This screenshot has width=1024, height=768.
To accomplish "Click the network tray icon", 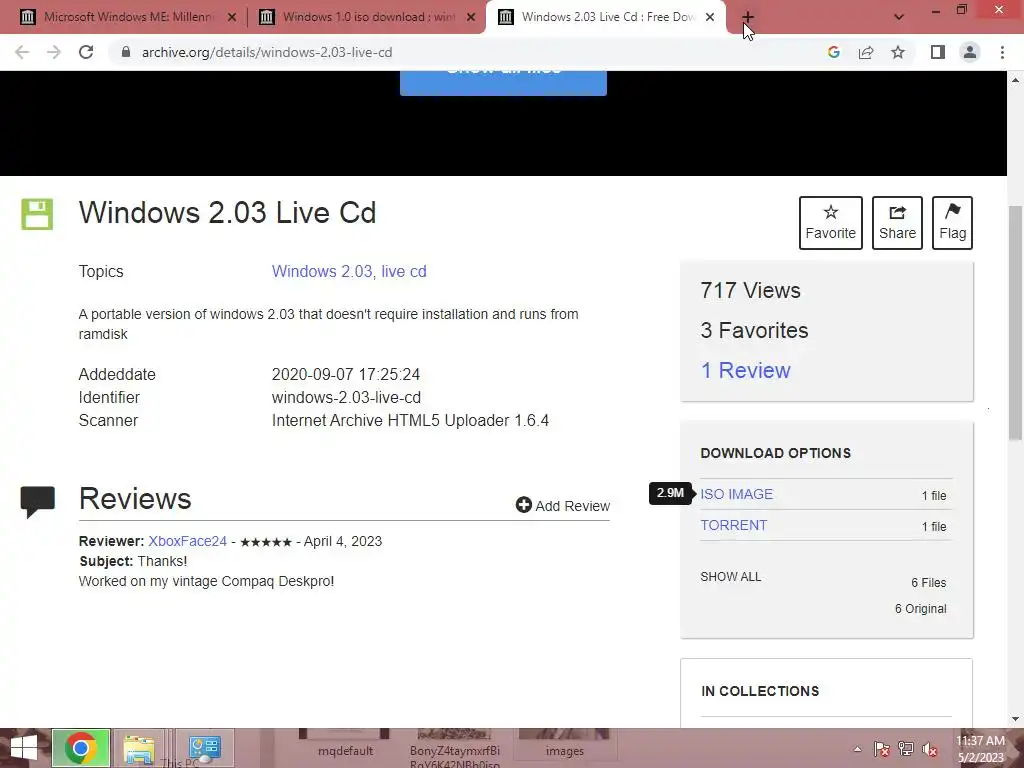I will coord(906,749).
